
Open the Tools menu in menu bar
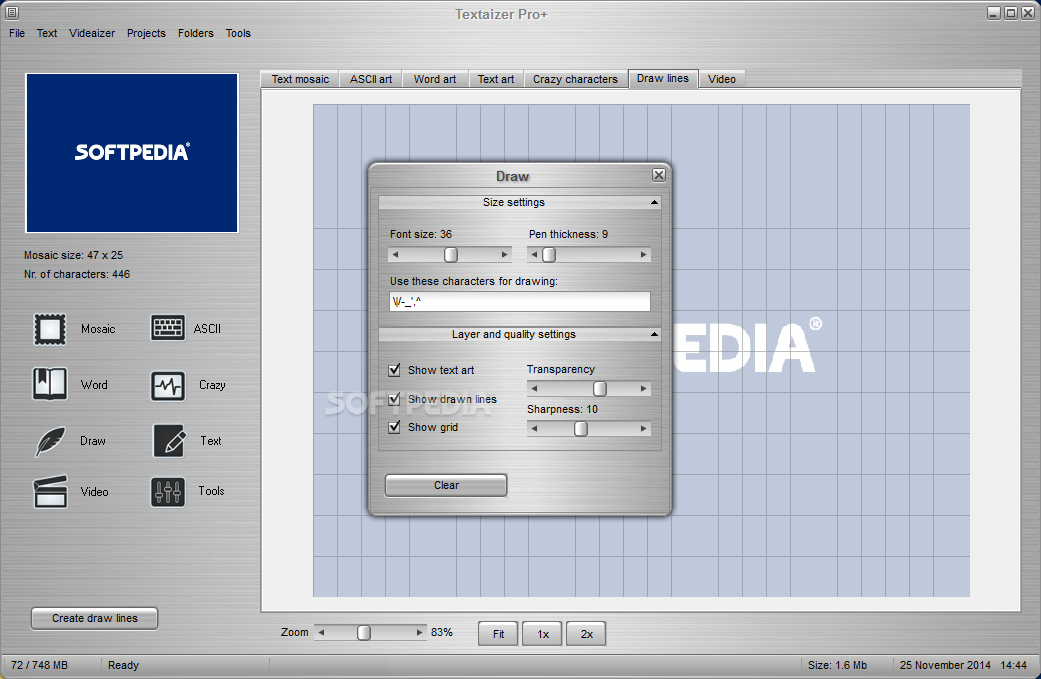pos(238,33)
